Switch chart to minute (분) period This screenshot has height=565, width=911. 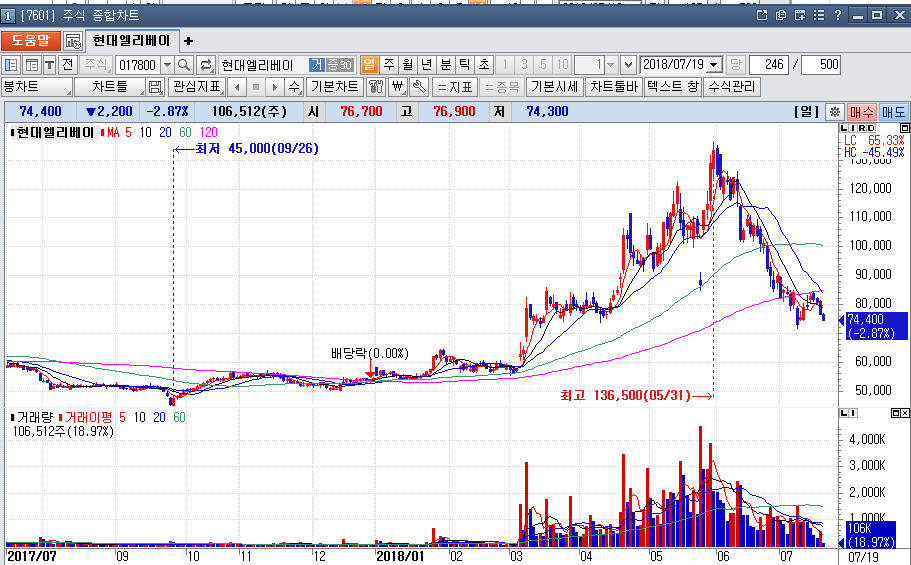click(x=446, y=64)
